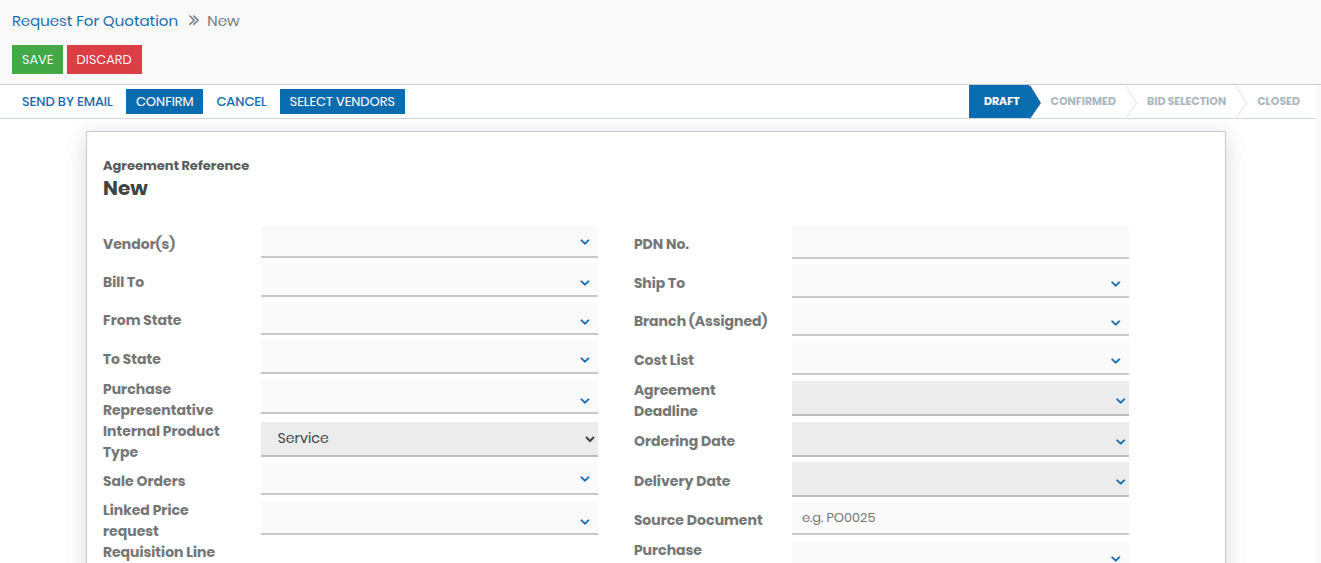Image resolution: width=1321 pixels, height=563 pixels.
Task: Expand the Vendor(s) dropdown arrow
Action: 584,242
